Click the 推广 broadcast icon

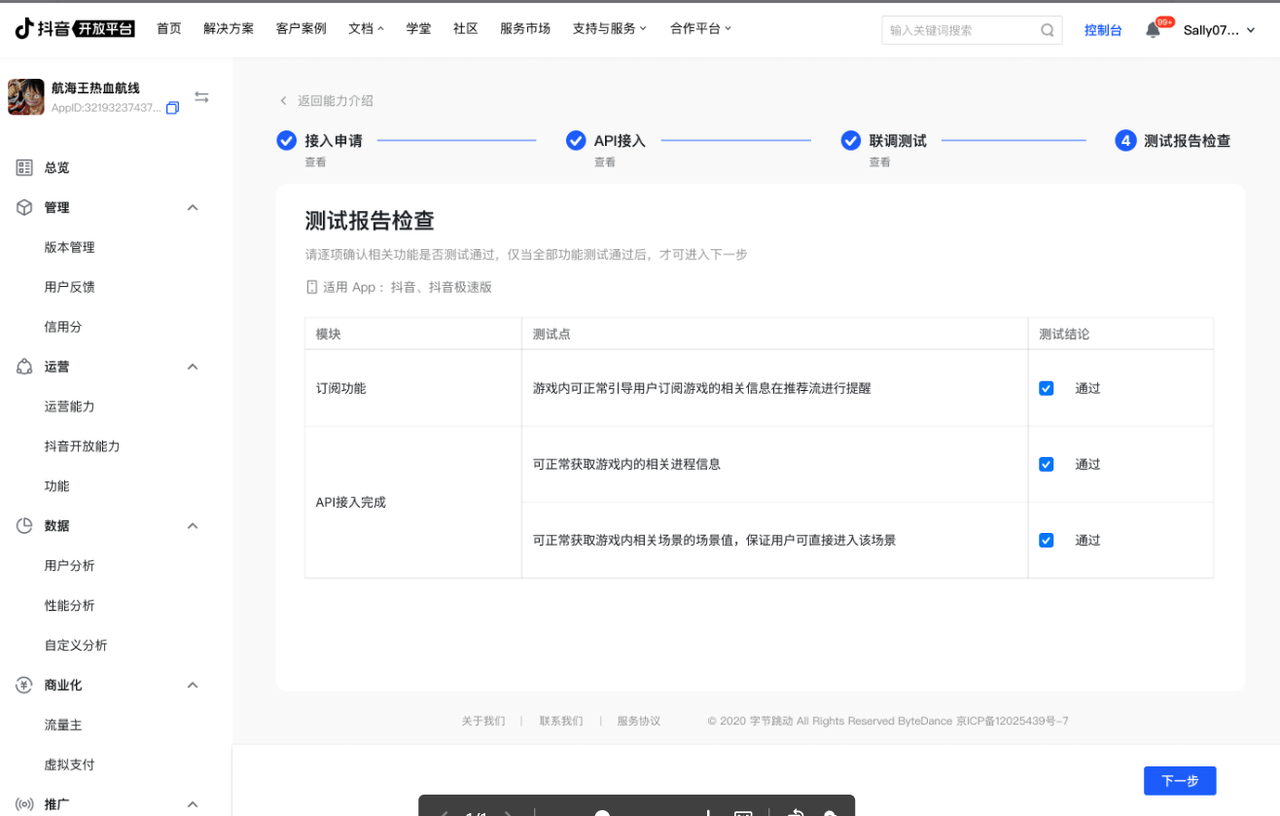click(24, 804)
